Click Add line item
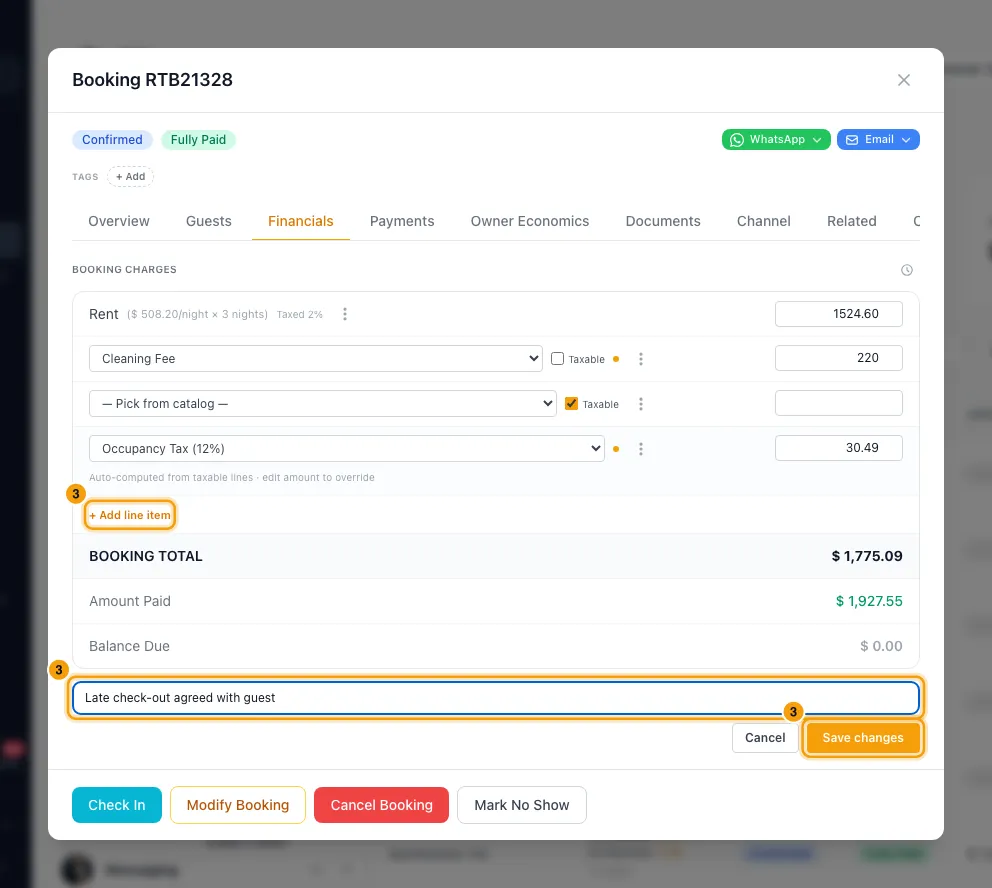 pos(130,515)
